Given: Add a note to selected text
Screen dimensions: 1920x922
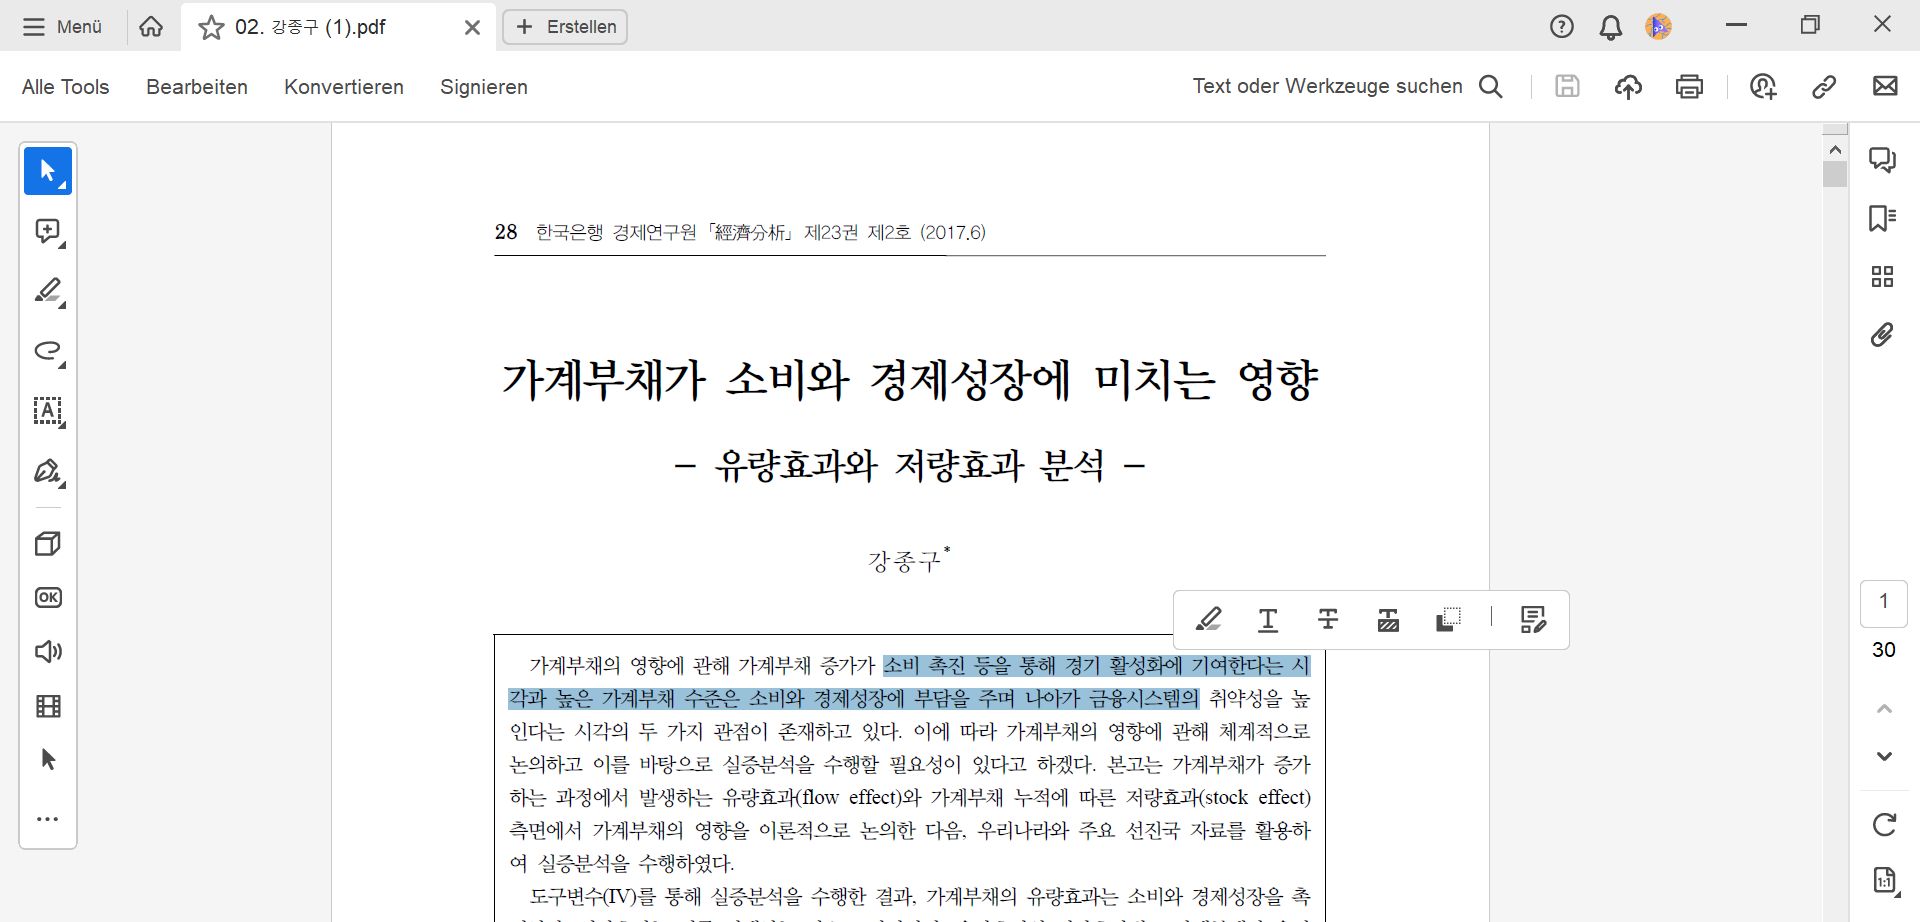Looking at the screenshot, I should pyautogui.click(x=1533, y=620).
